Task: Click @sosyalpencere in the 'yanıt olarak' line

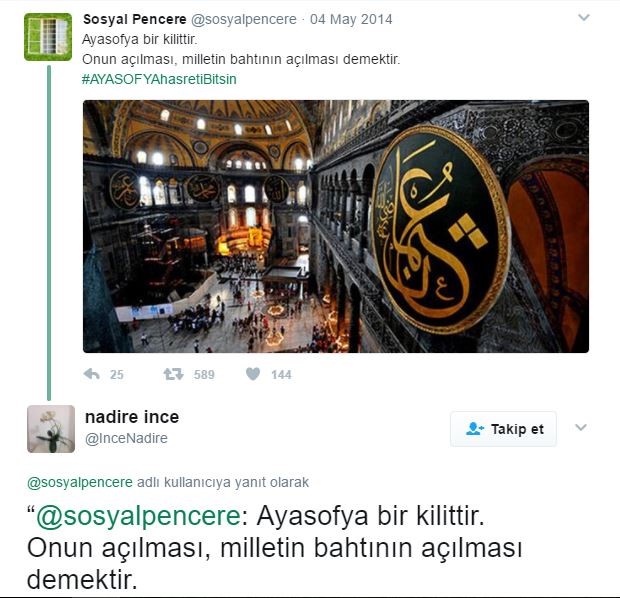Action: click(80, 483)
